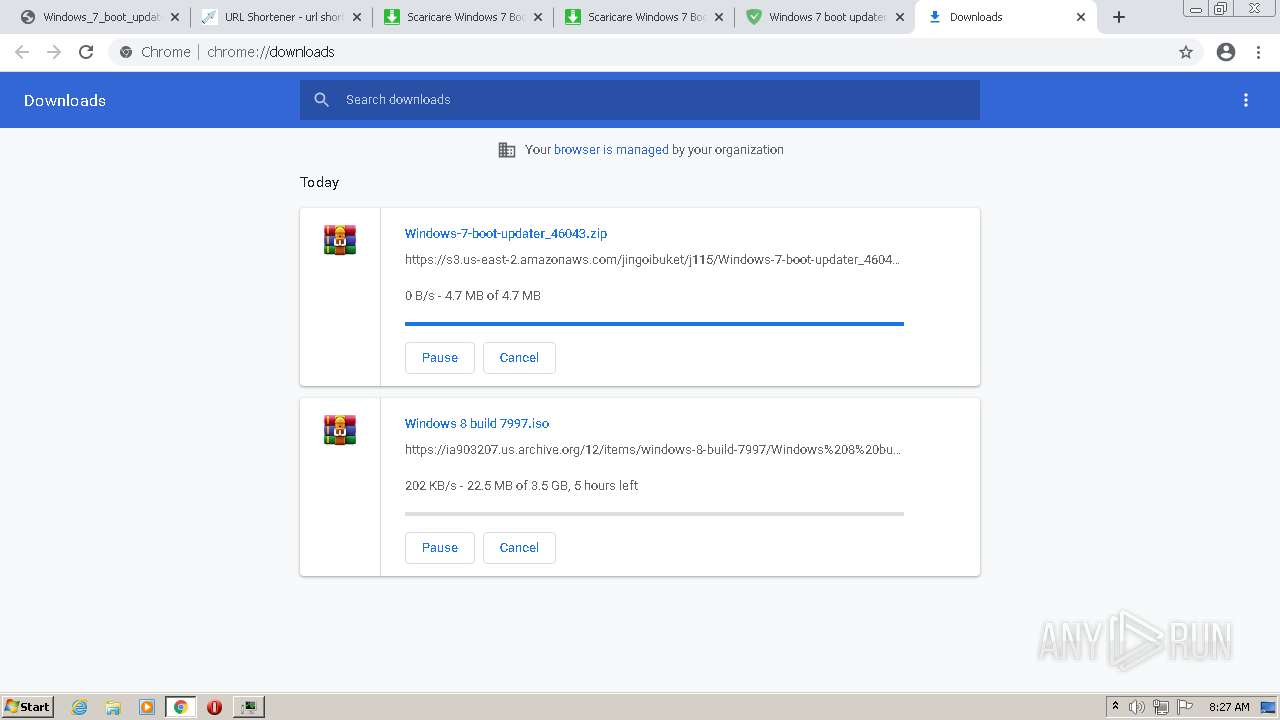Click the magnifier icon in the search bar
Image resolution: width=1280 pixels, height=720 pixels.
coord(321,100)
